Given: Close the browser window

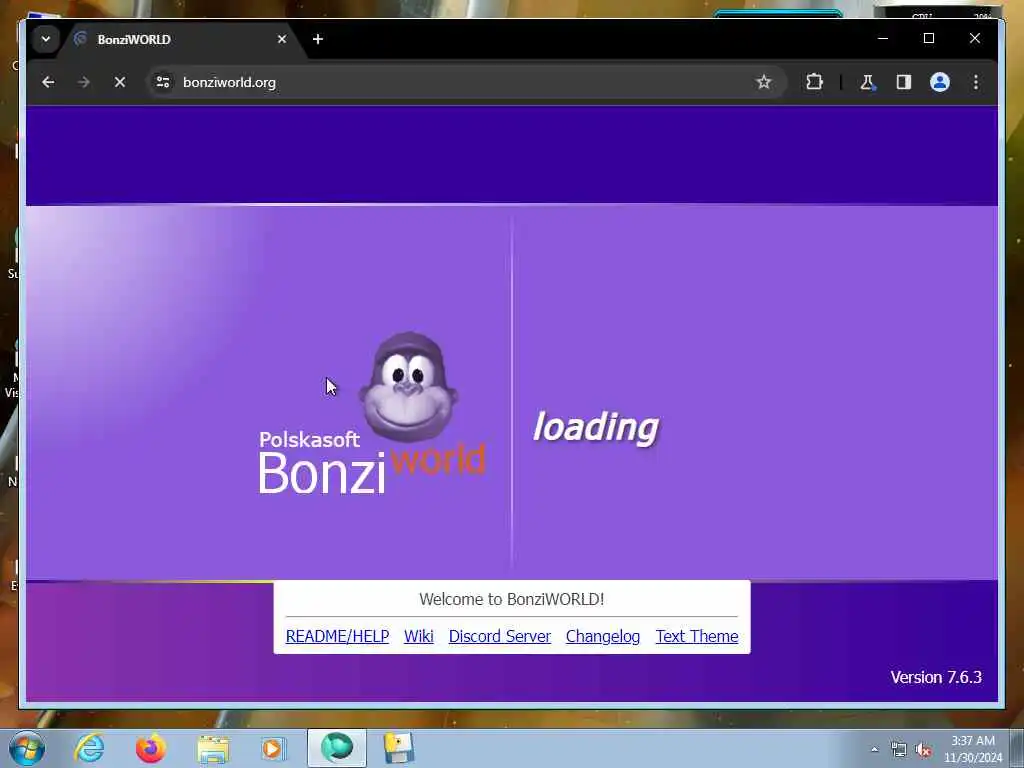Looking at the screenshot, I should tap(974, 39).
